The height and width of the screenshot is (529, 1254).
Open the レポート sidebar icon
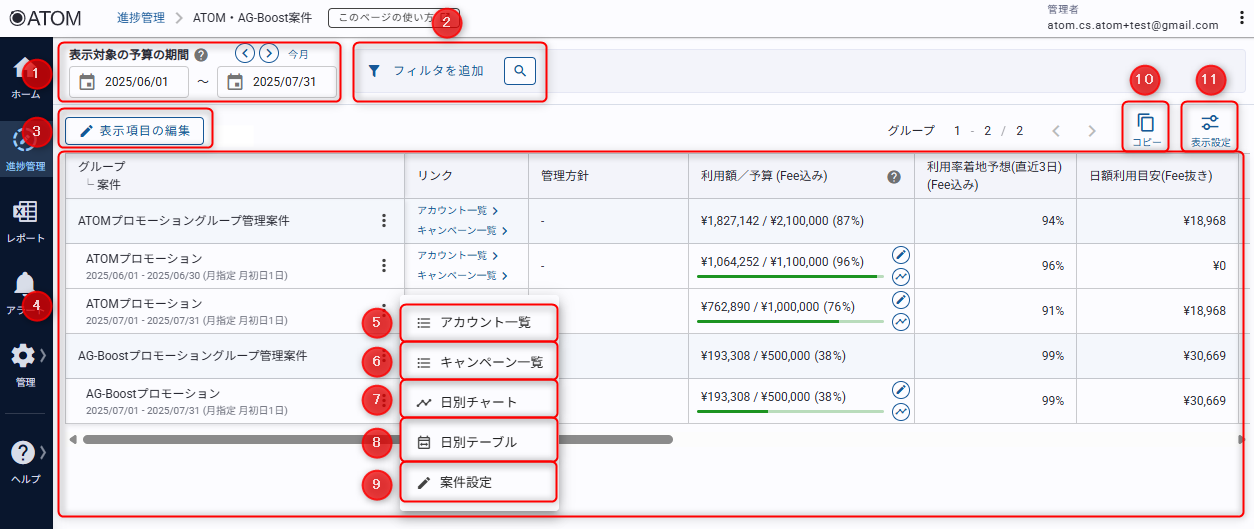pyautogui.click(x=25, y=214)
